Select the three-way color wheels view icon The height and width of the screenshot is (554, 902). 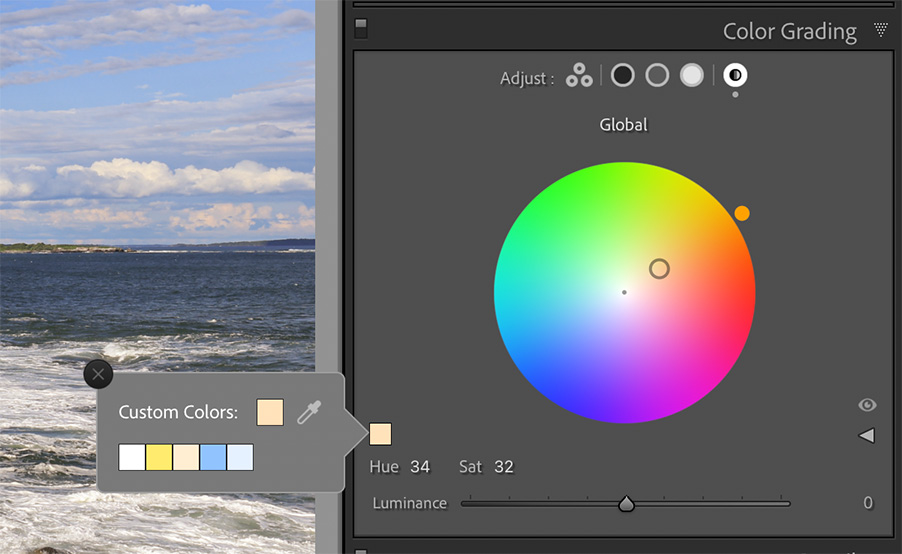coord(579,75)
